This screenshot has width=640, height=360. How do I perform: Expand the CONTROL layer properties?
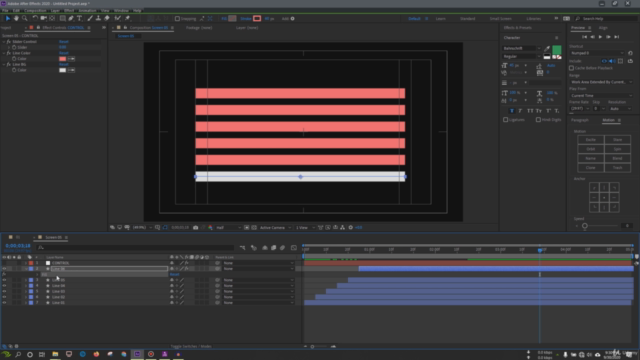(26, 263)
